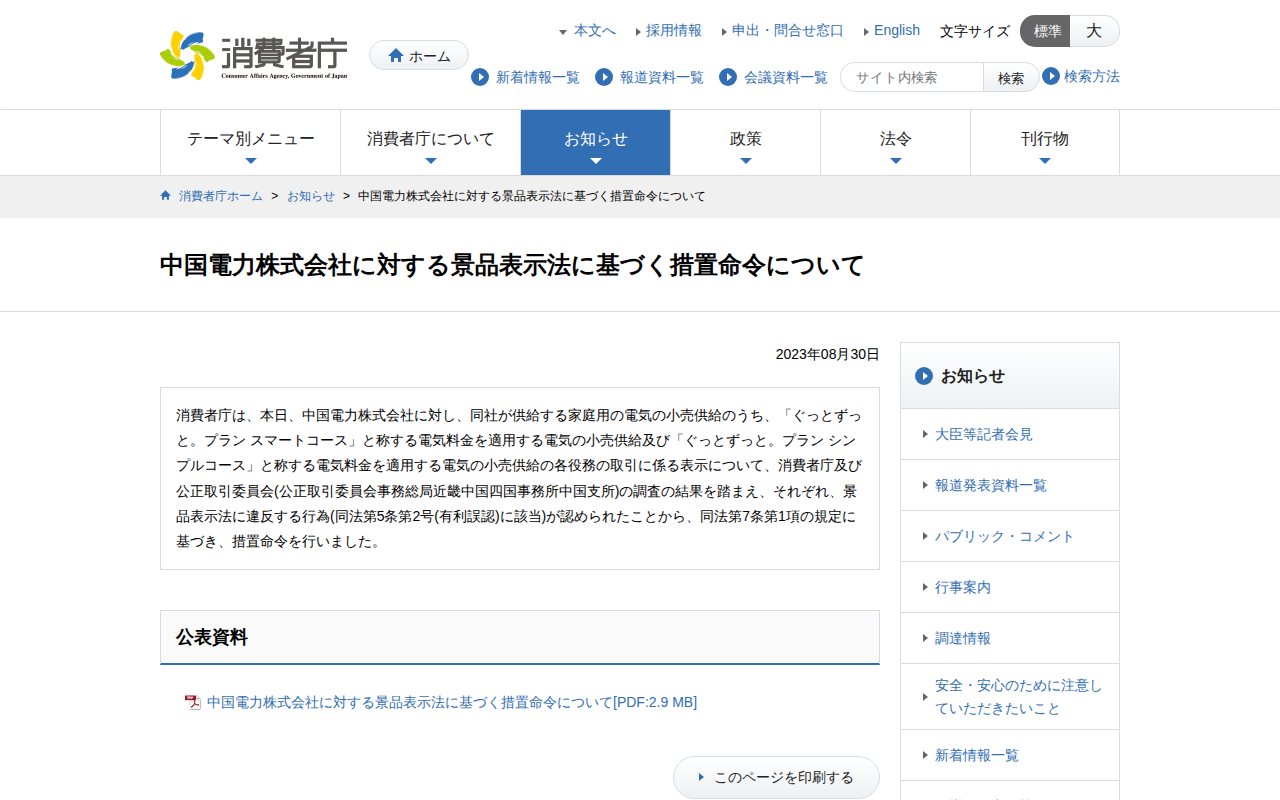1280x800 pixels.
Task: Click the arrow icon beside 検索方法
Action: [x=1051, y=76]
